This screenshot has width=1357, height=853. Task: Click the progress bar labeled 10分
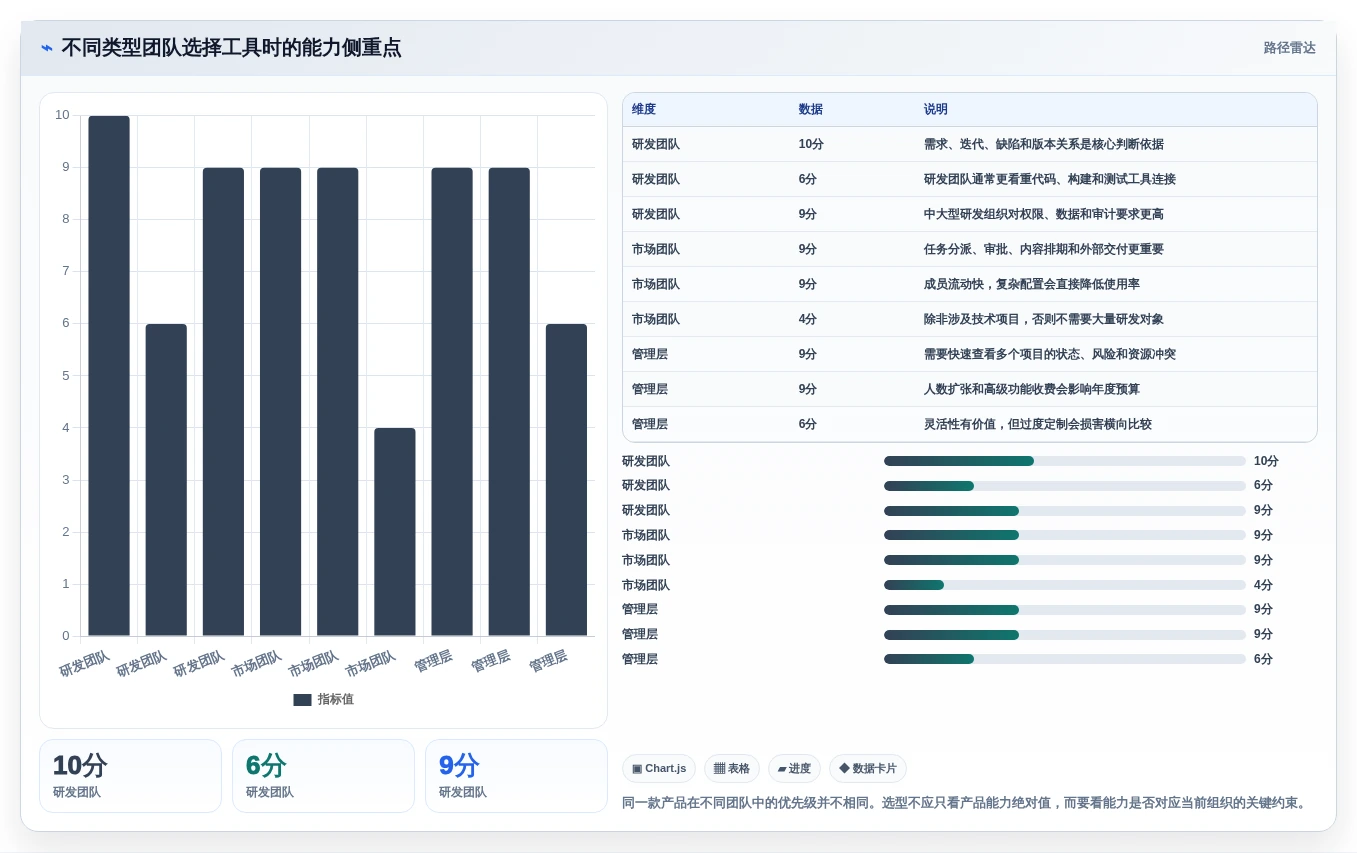(x=1065, y=461)
